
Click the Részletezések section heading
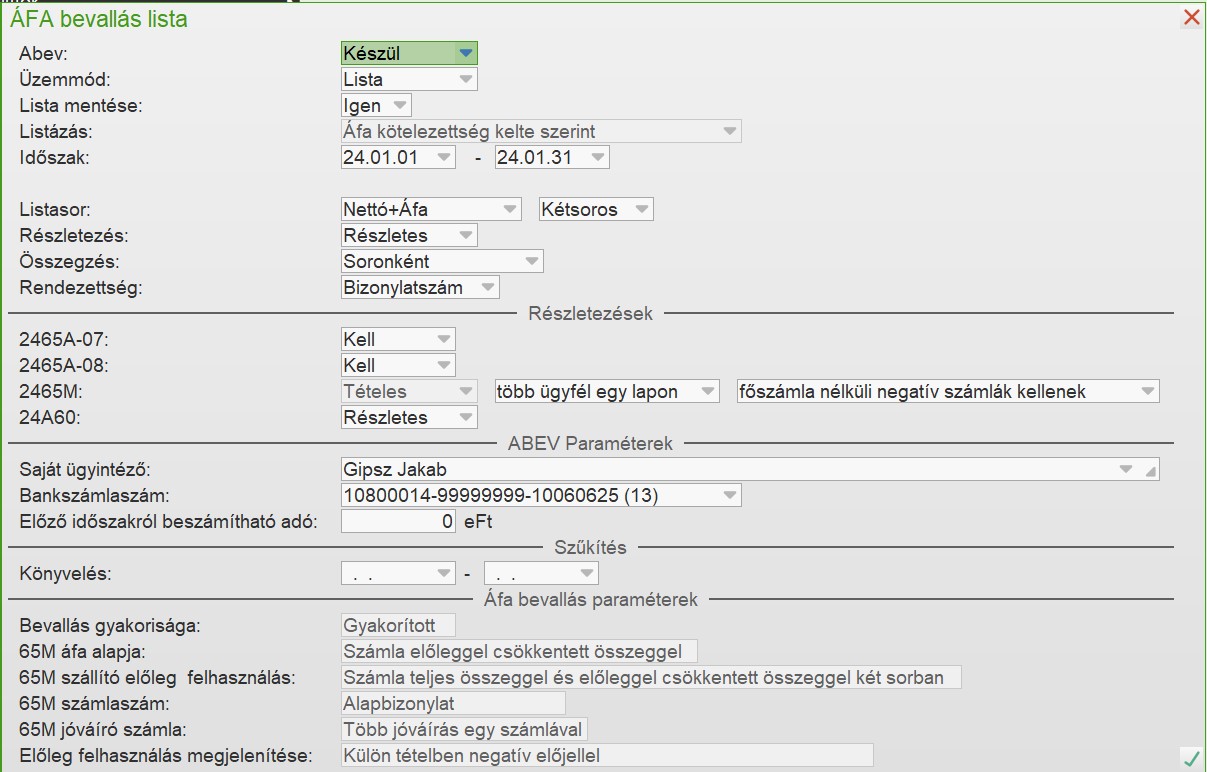point(591,313)
